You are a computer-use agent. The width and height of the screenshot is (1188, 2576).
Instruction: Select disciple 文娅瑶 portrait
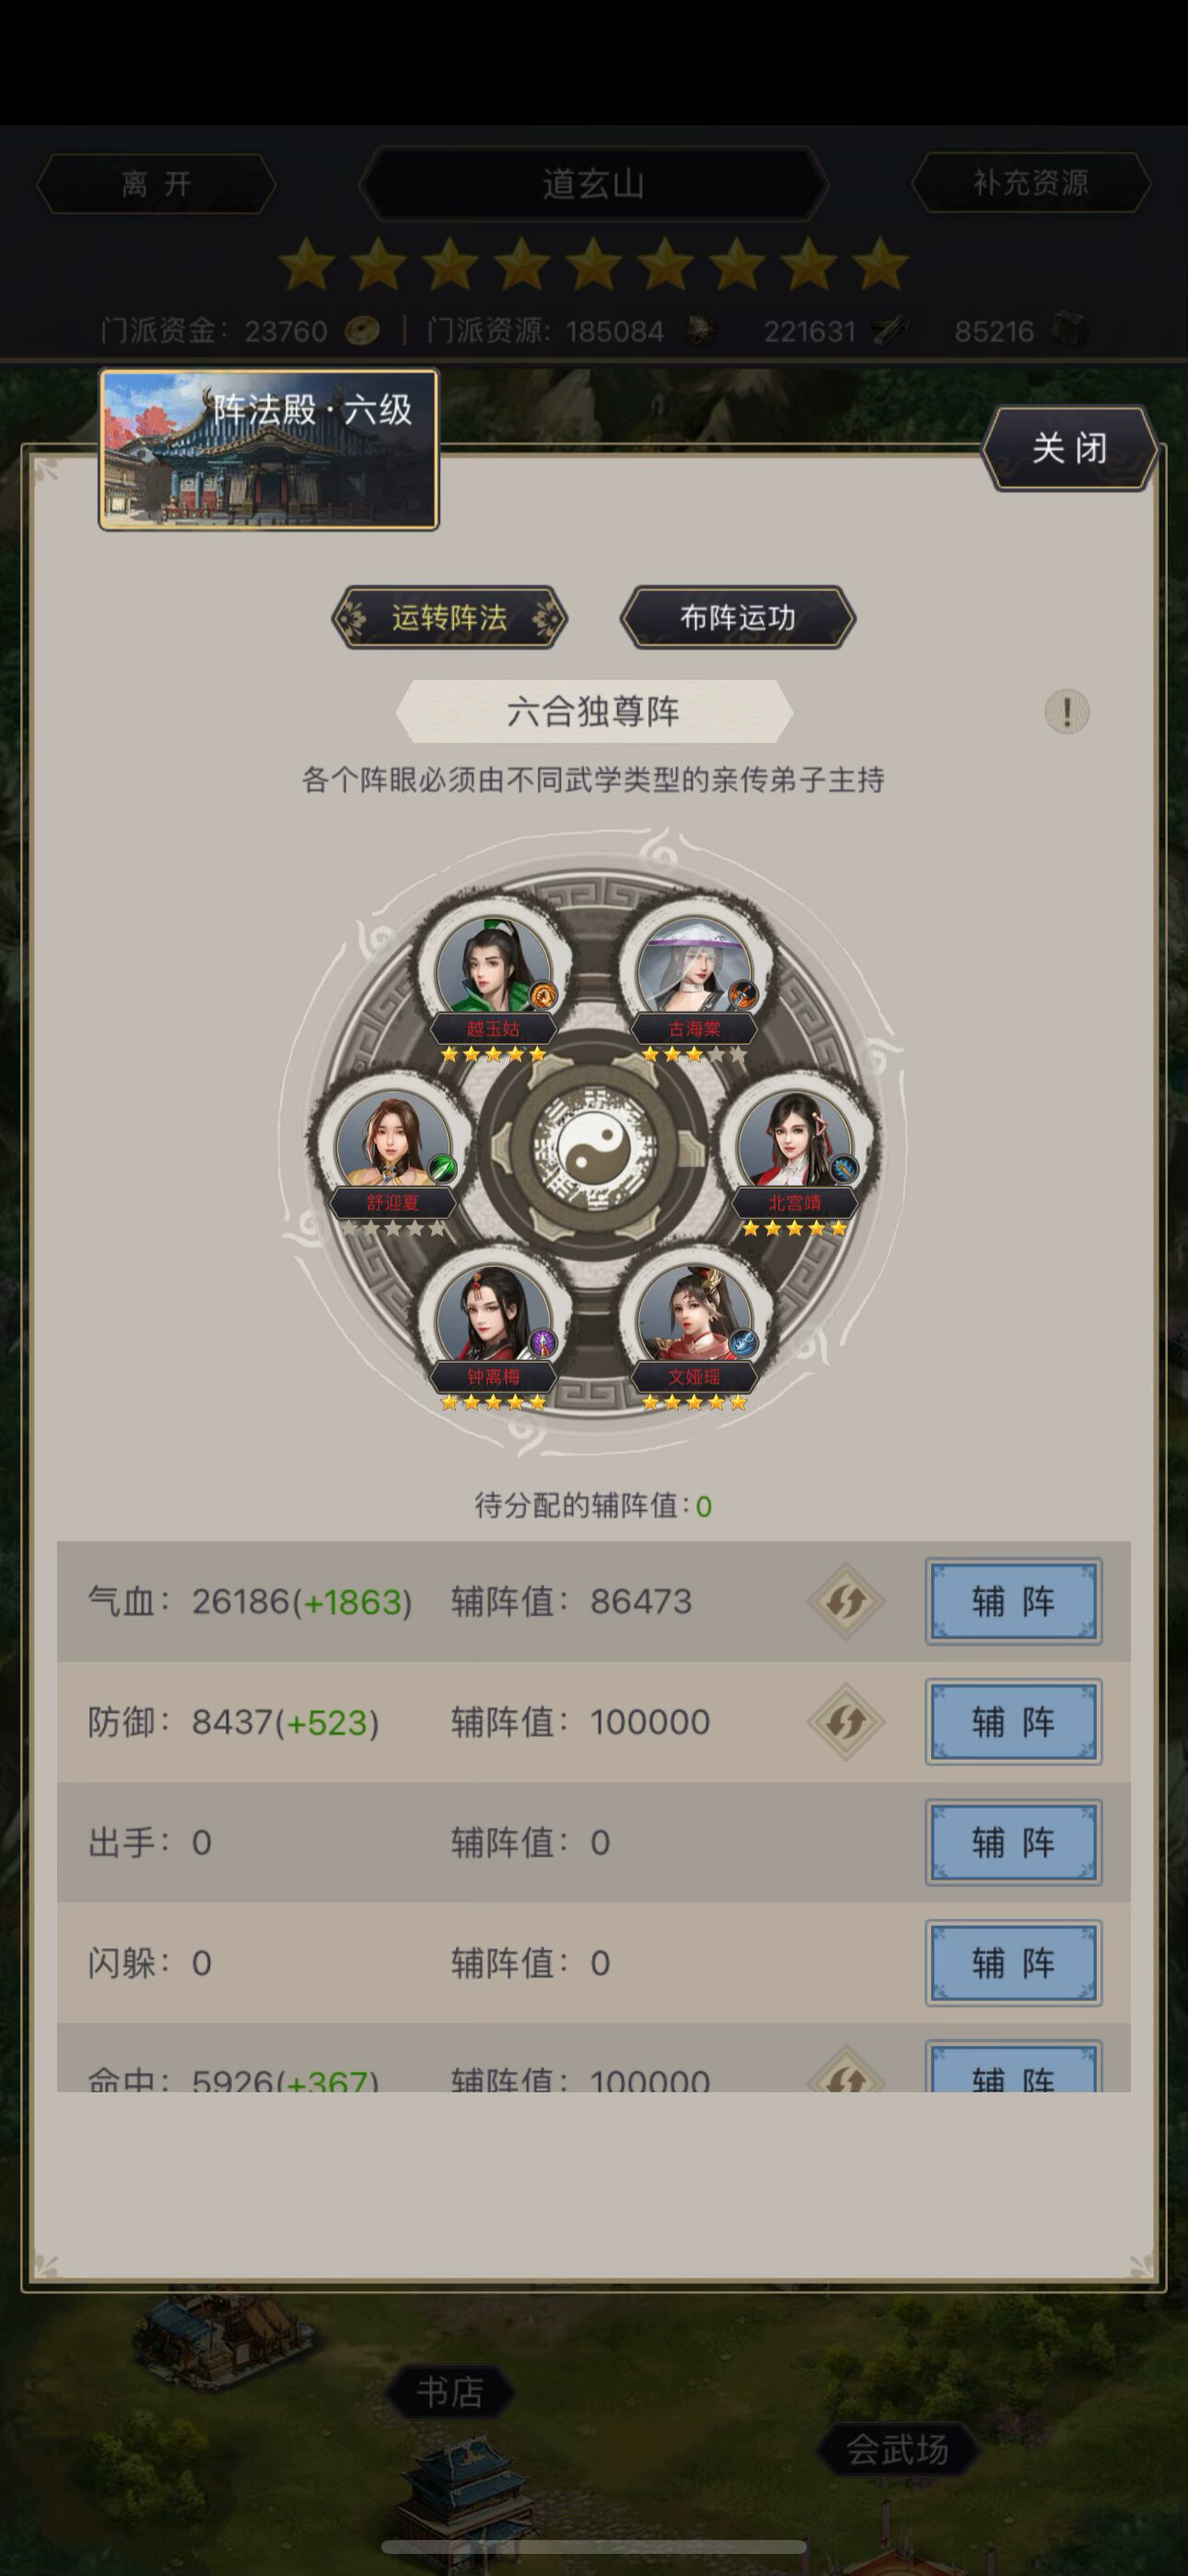click(695, 1315)
